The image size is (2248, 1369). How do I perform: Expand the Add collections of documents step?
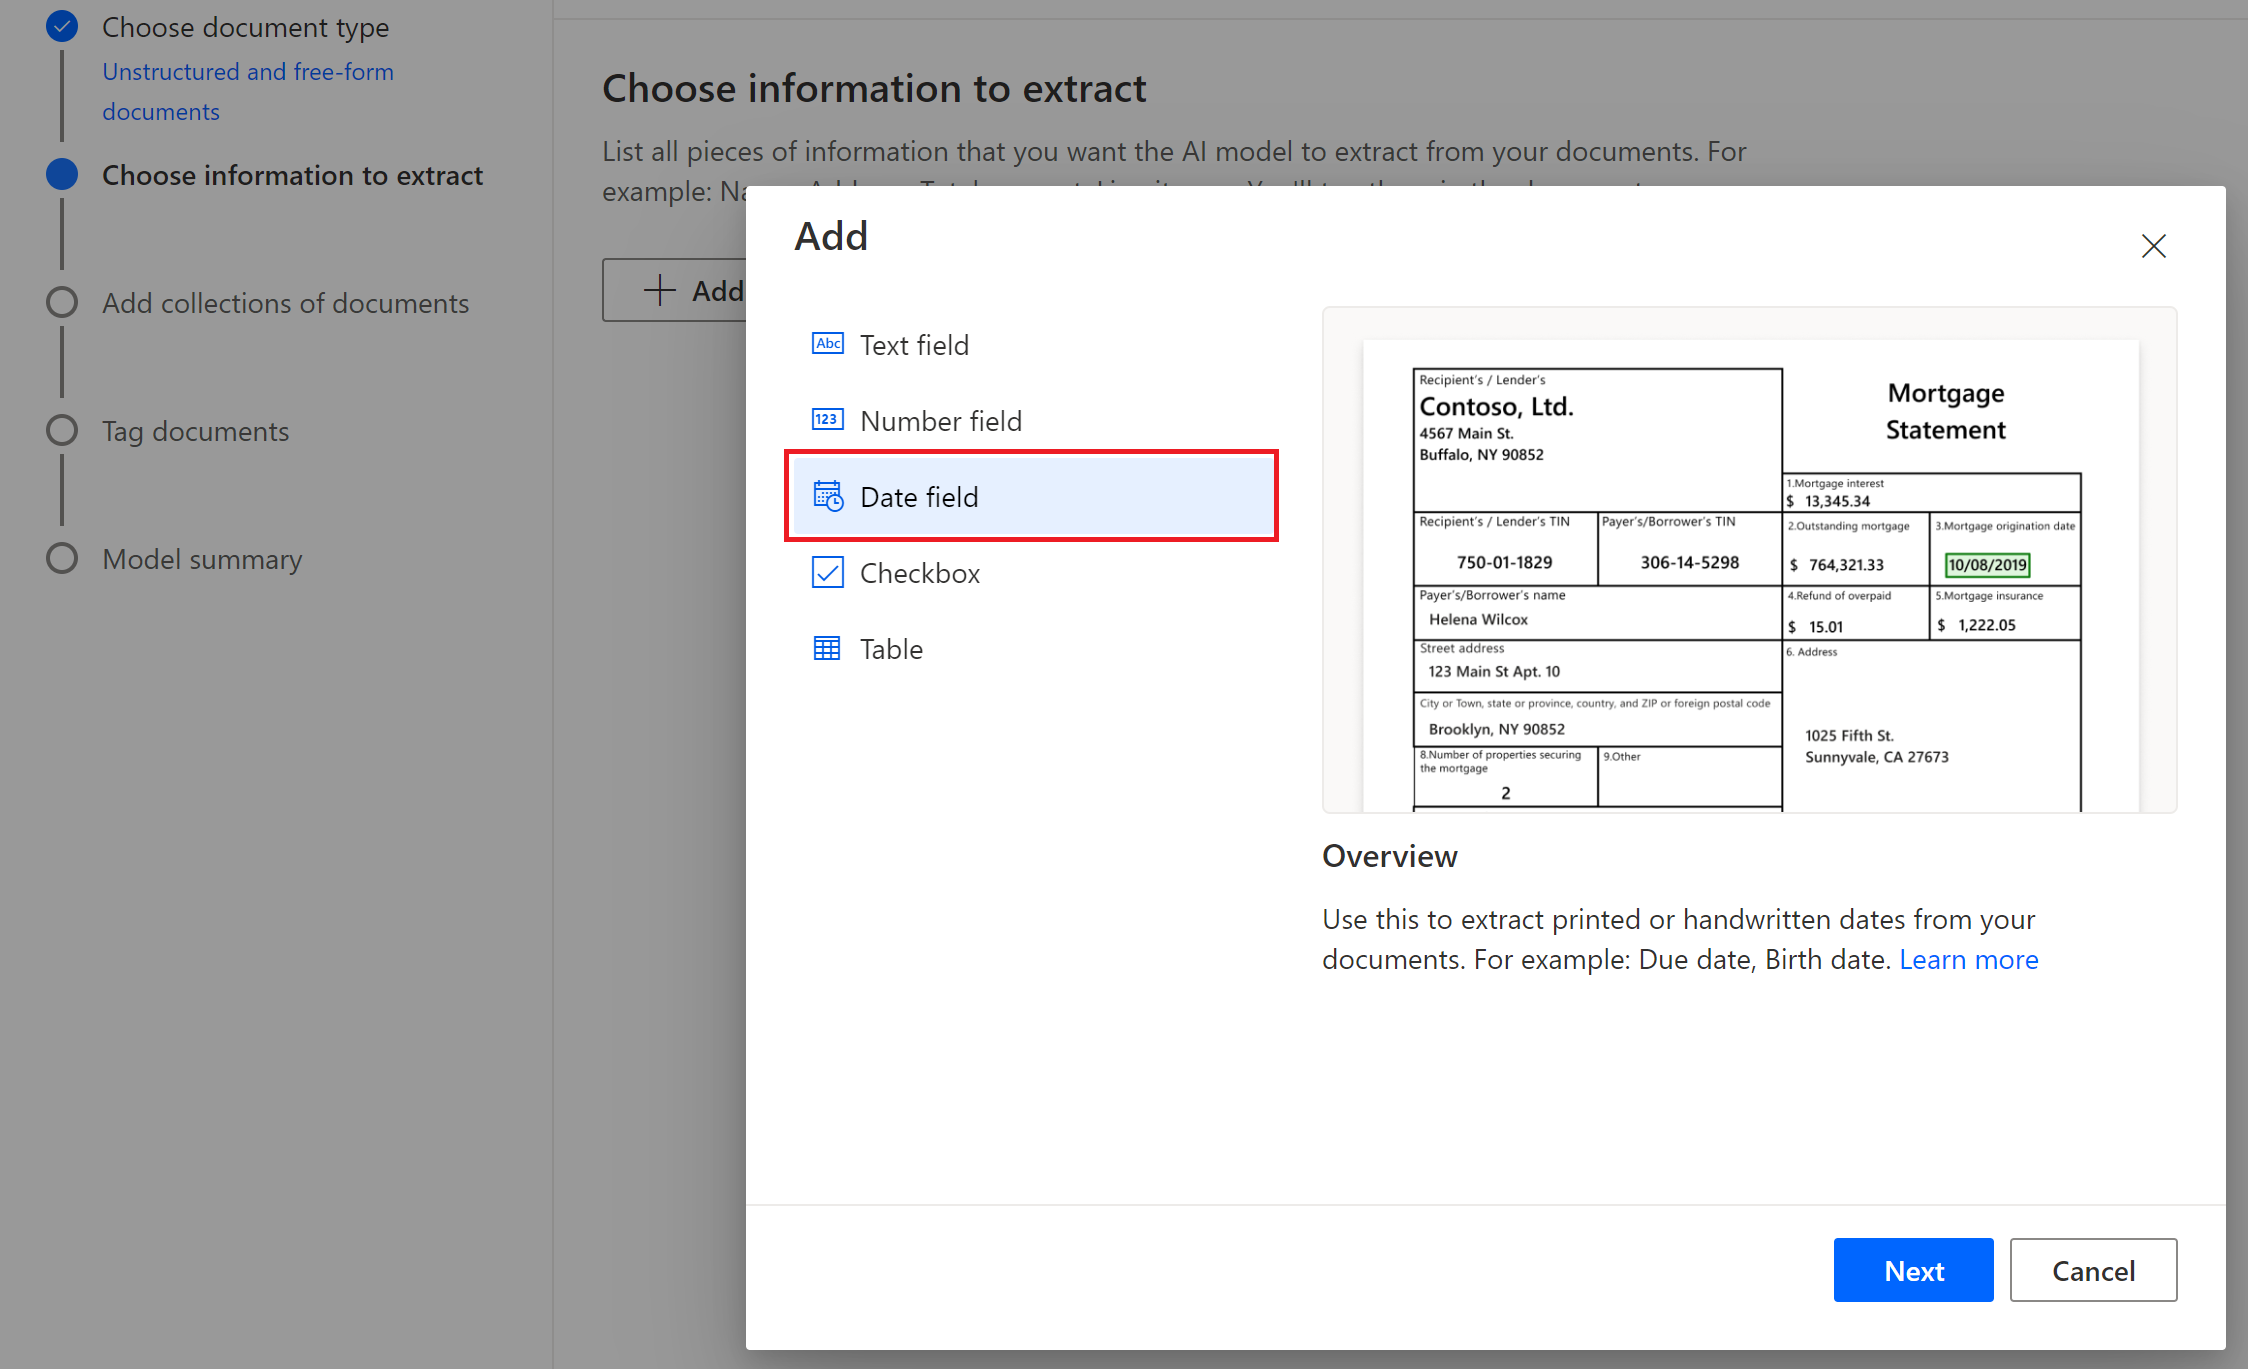click(x=284, y=302)
